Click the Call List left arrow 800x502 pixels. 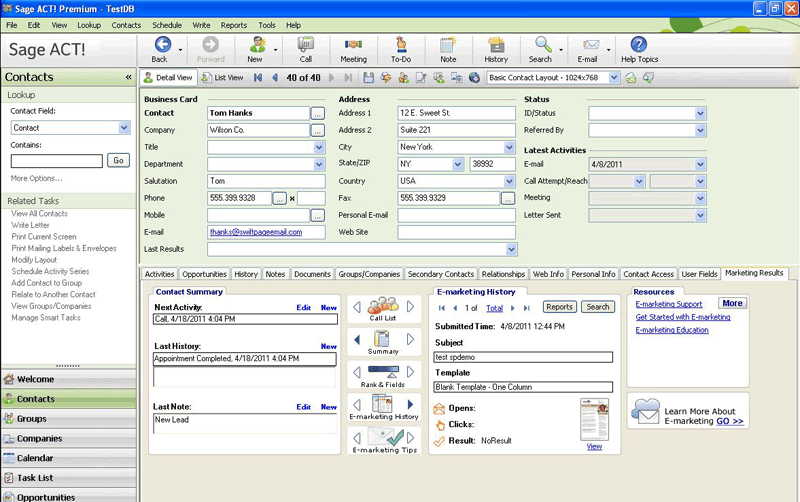[x=357, y=307]
